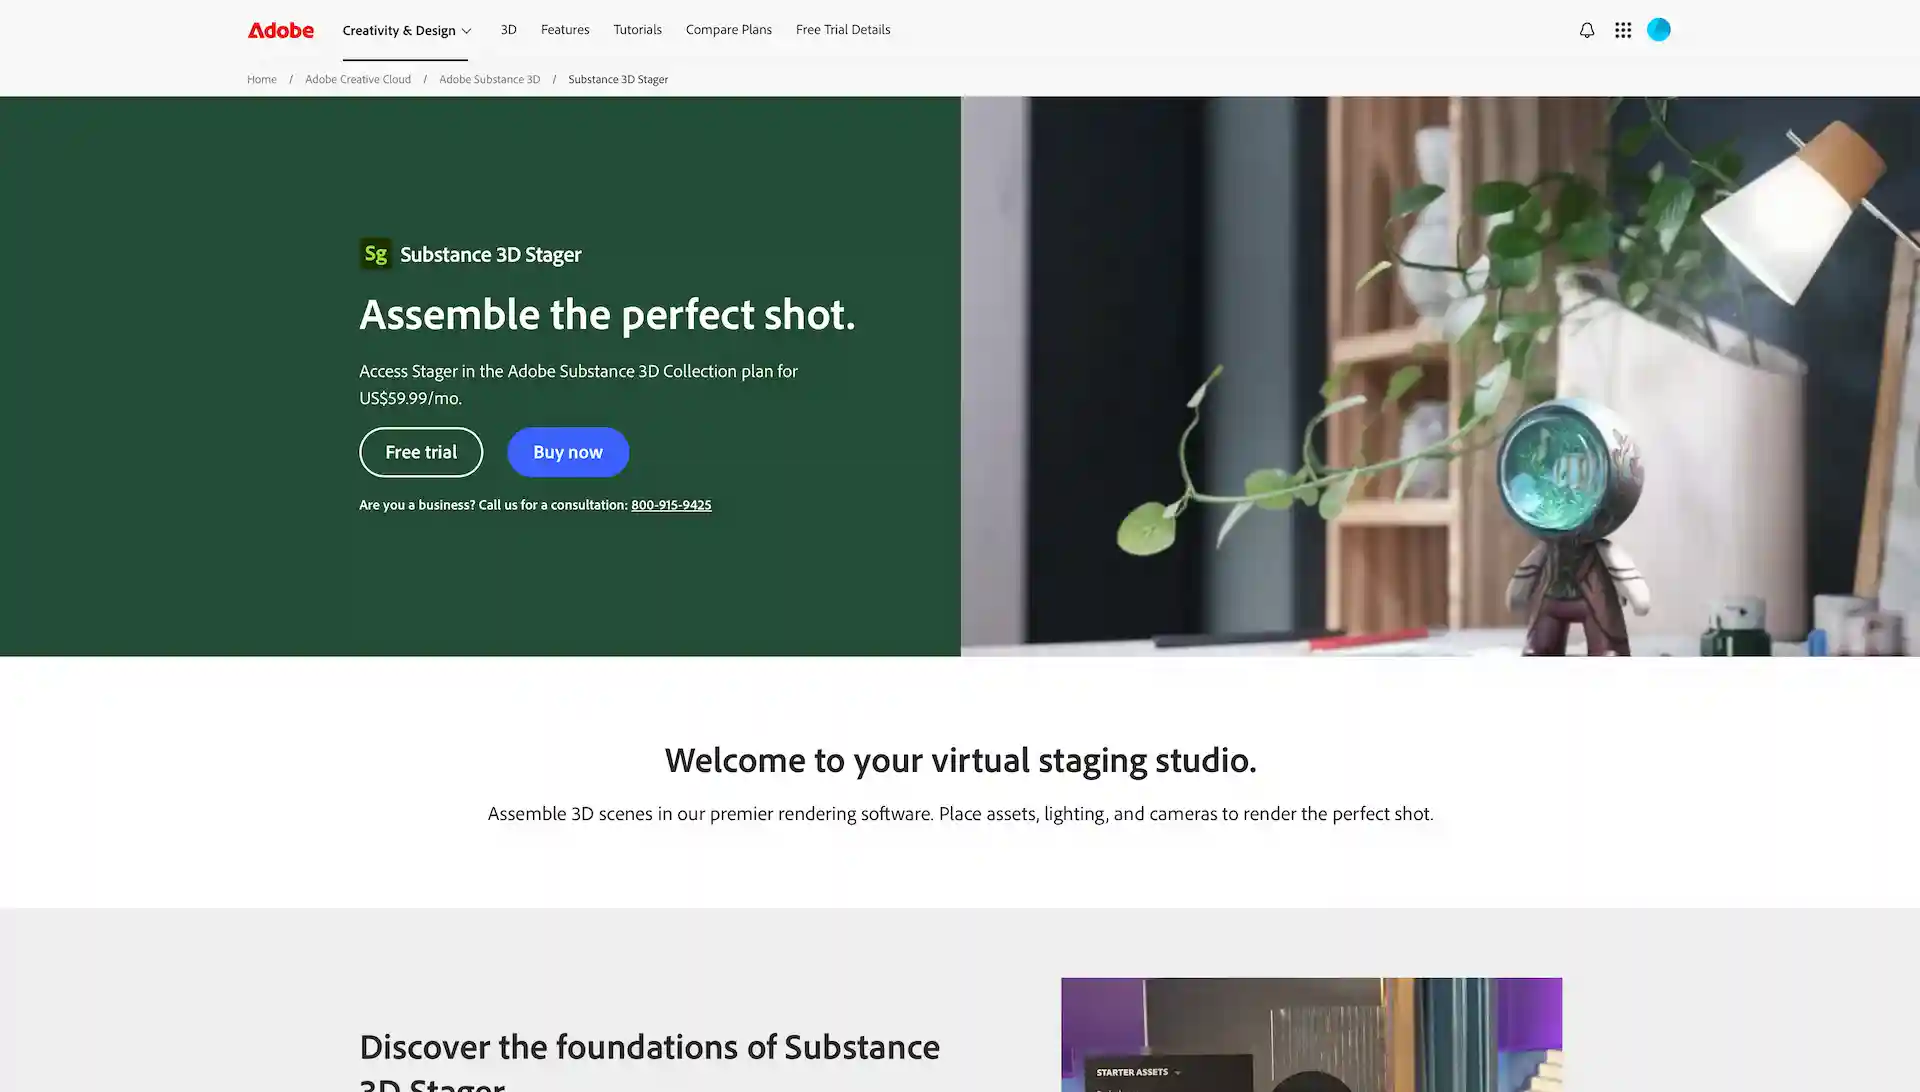The height and width of the screenshot is (1092, 1920).
Task: Click the "Assemble the perfect shot." heading
Action: 607,315
